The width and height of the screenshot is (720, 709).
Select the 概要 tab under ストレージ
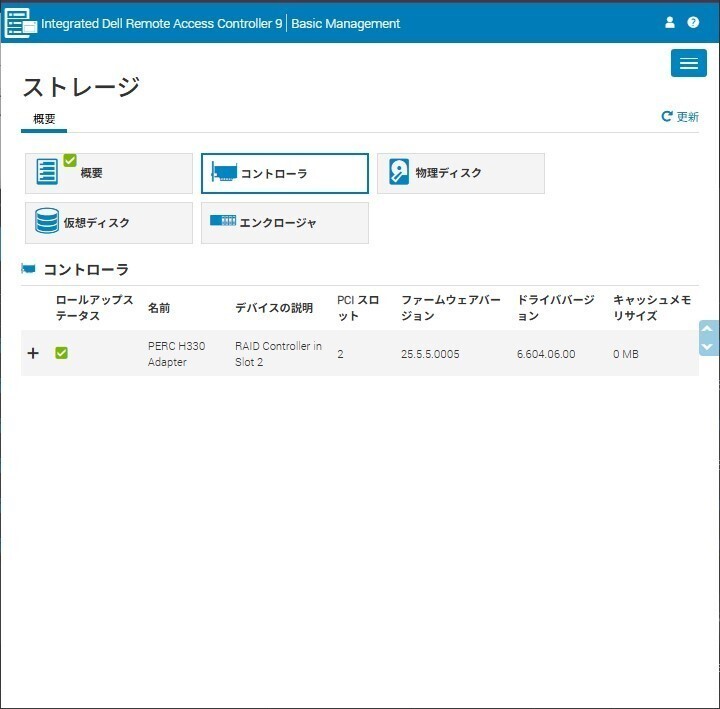click(44, 118)
